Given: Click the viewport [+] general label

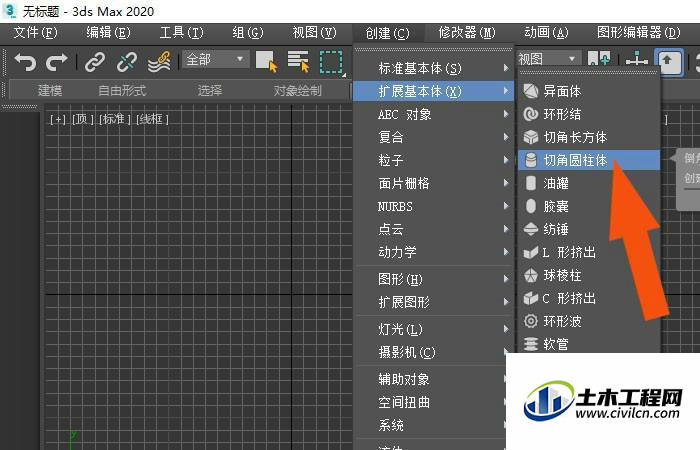Looking at the screenshot, I should click(x=58, y=119).
